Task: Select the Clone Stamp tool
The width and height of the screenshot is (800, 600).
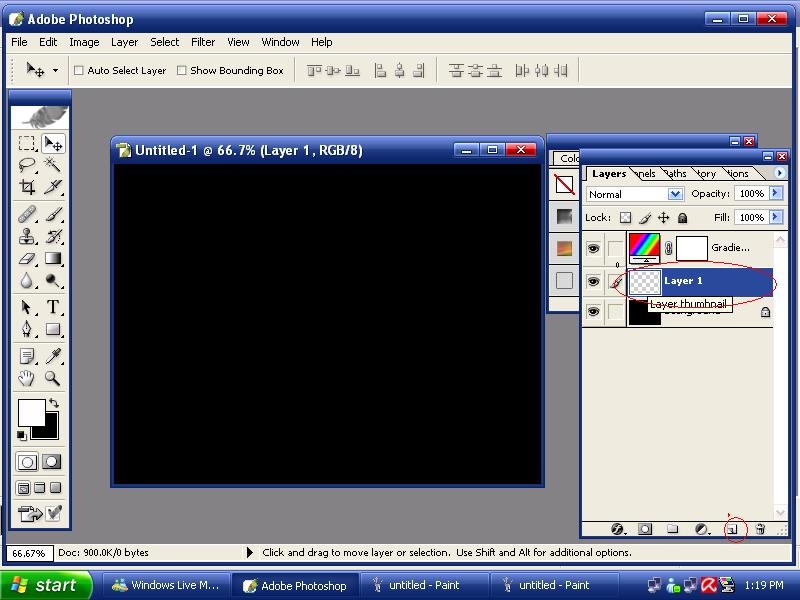Action: [27, 236]
